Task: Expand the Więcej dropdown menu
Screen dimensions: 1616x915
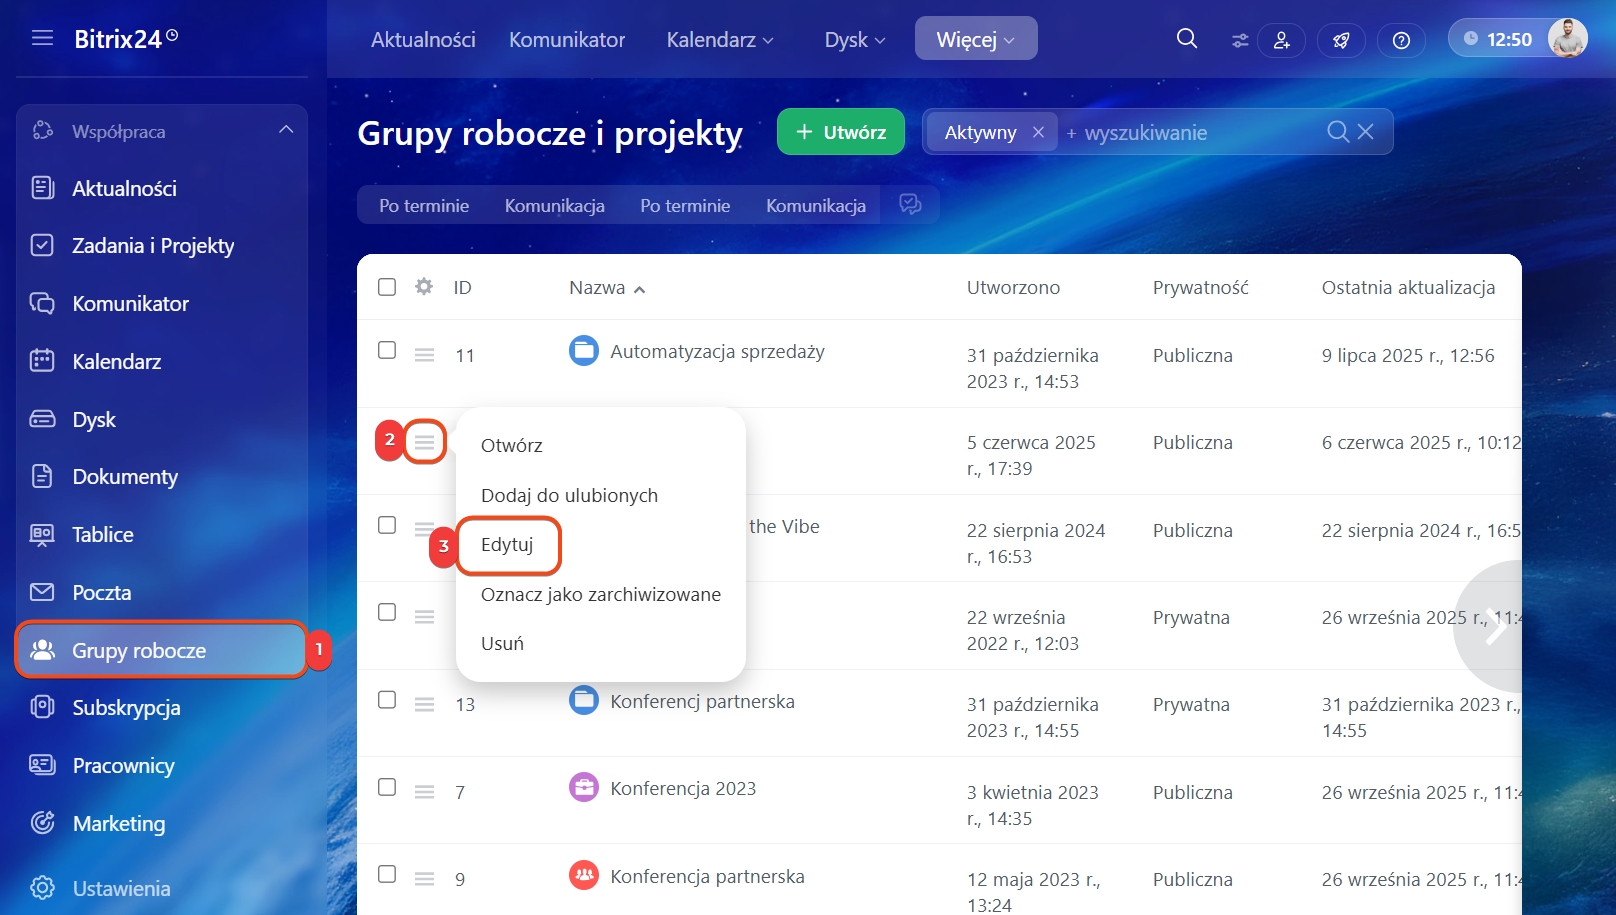Action: coord(975,39)
